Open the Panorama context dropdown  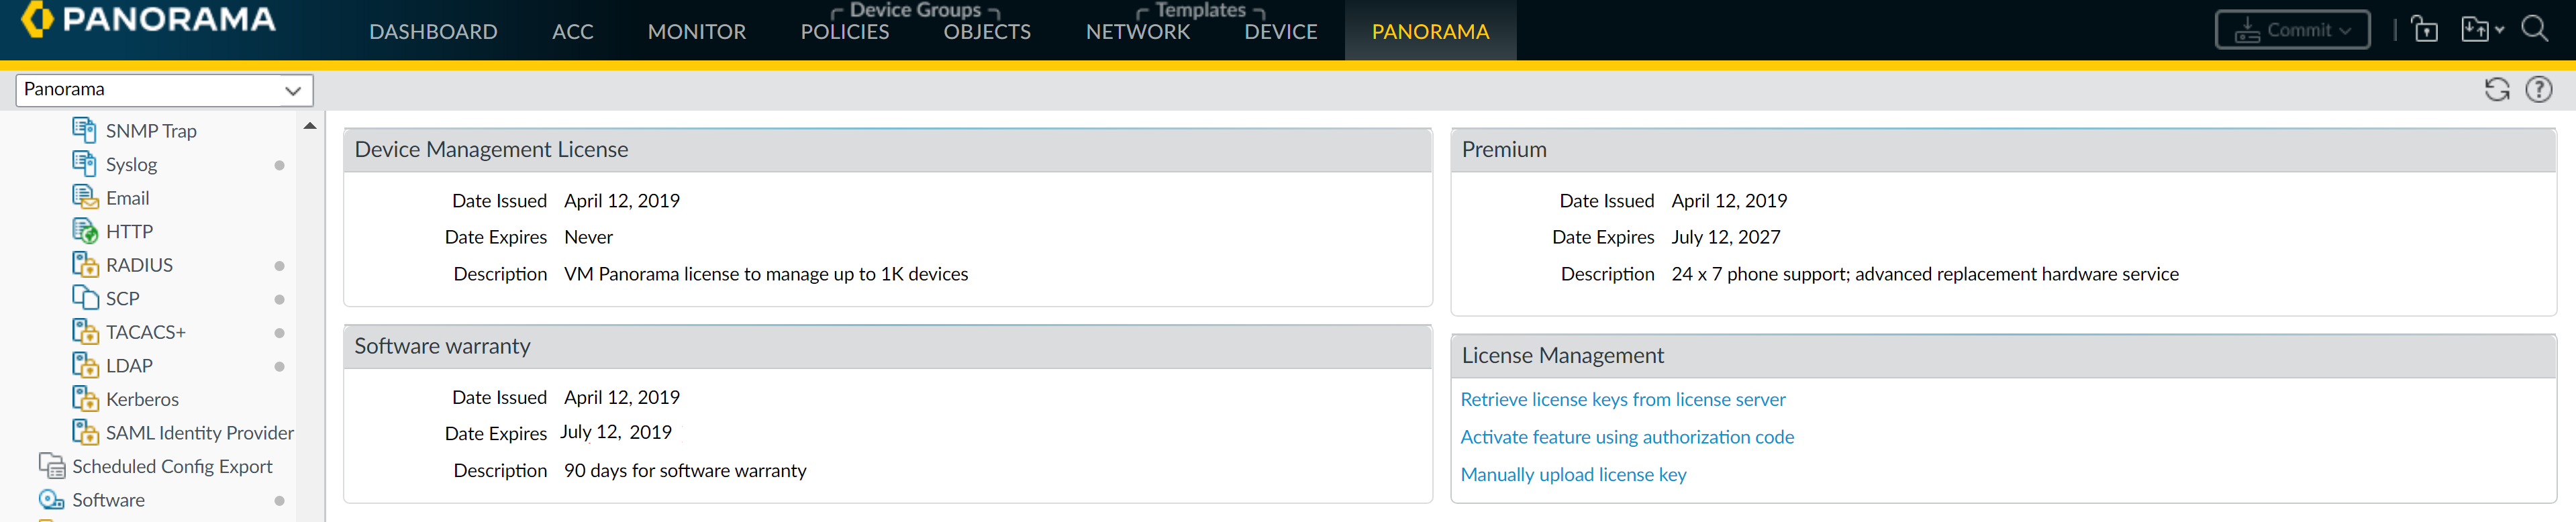tap(164, 90)
